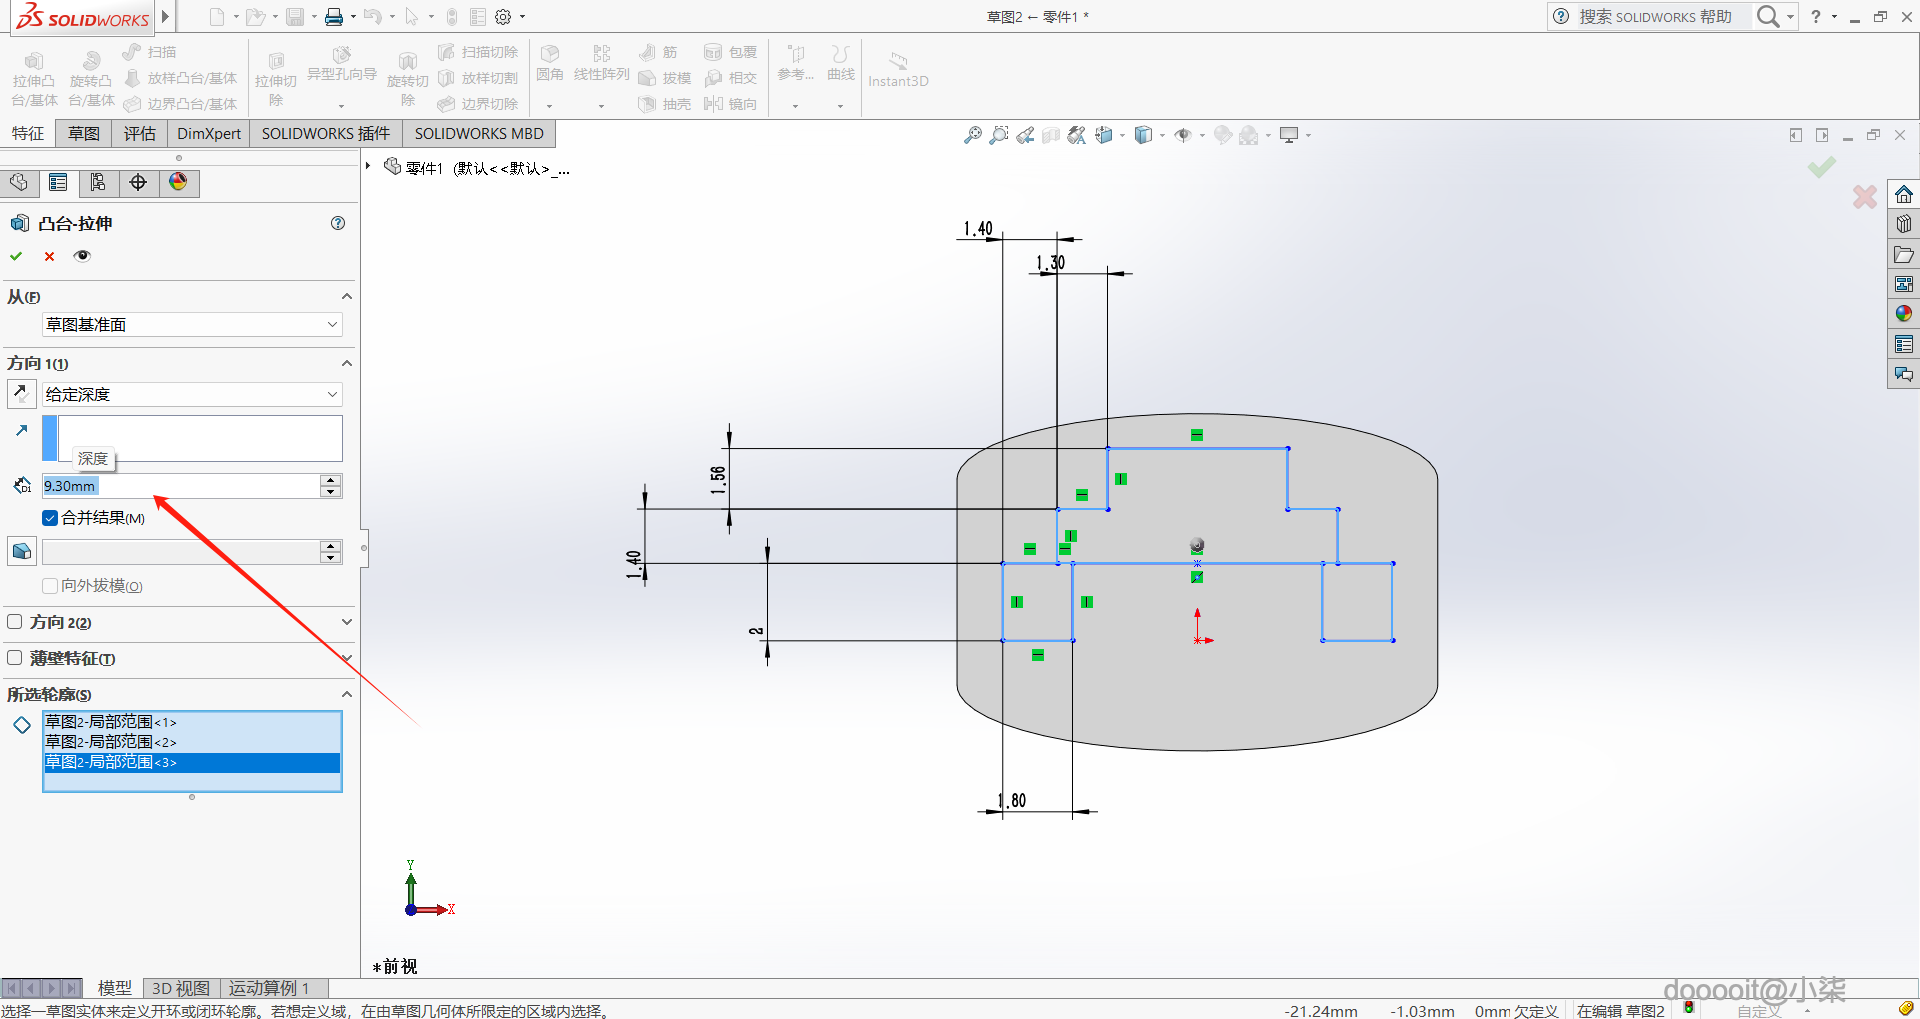Switch to the SOLIDWORKS MBD tab
Screen dimensions: 1920x1019
[479, 134]
